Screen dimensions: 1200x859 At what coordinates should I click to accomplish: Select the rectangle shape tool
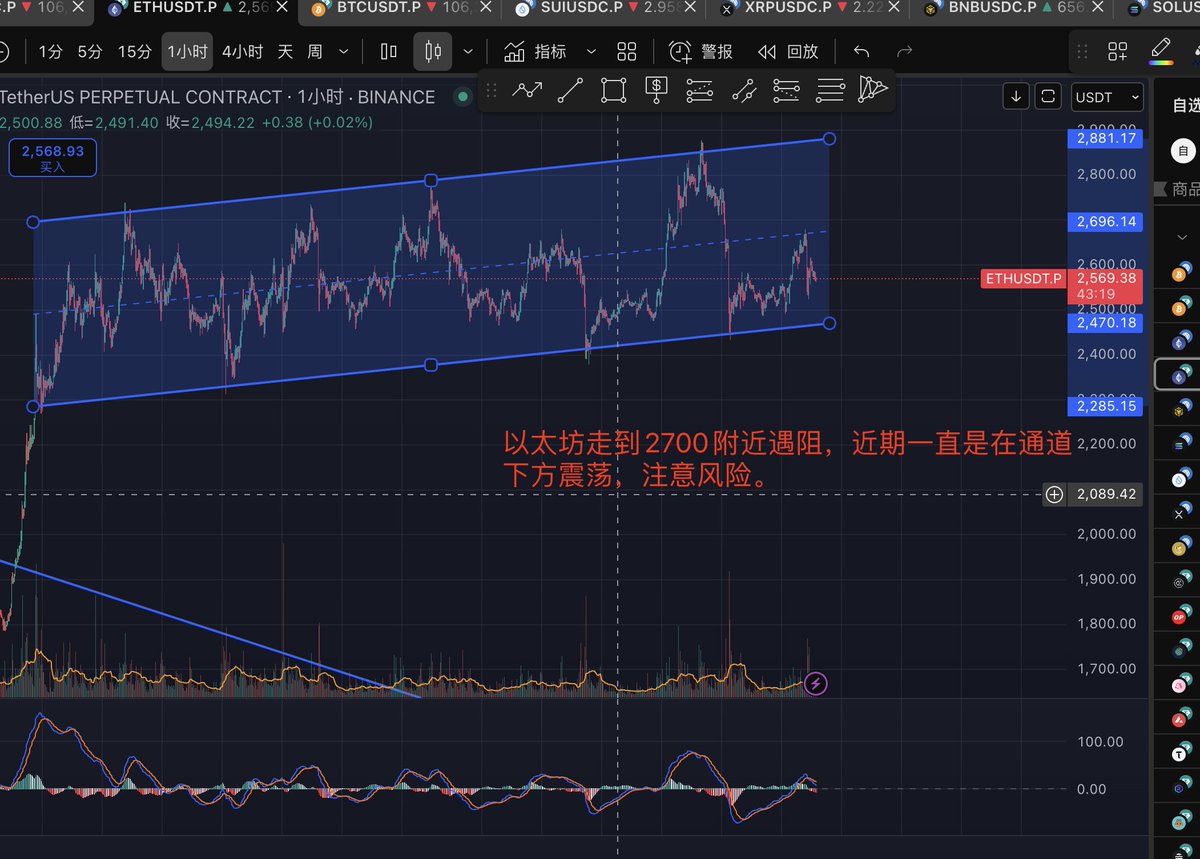tap(613, 90)
